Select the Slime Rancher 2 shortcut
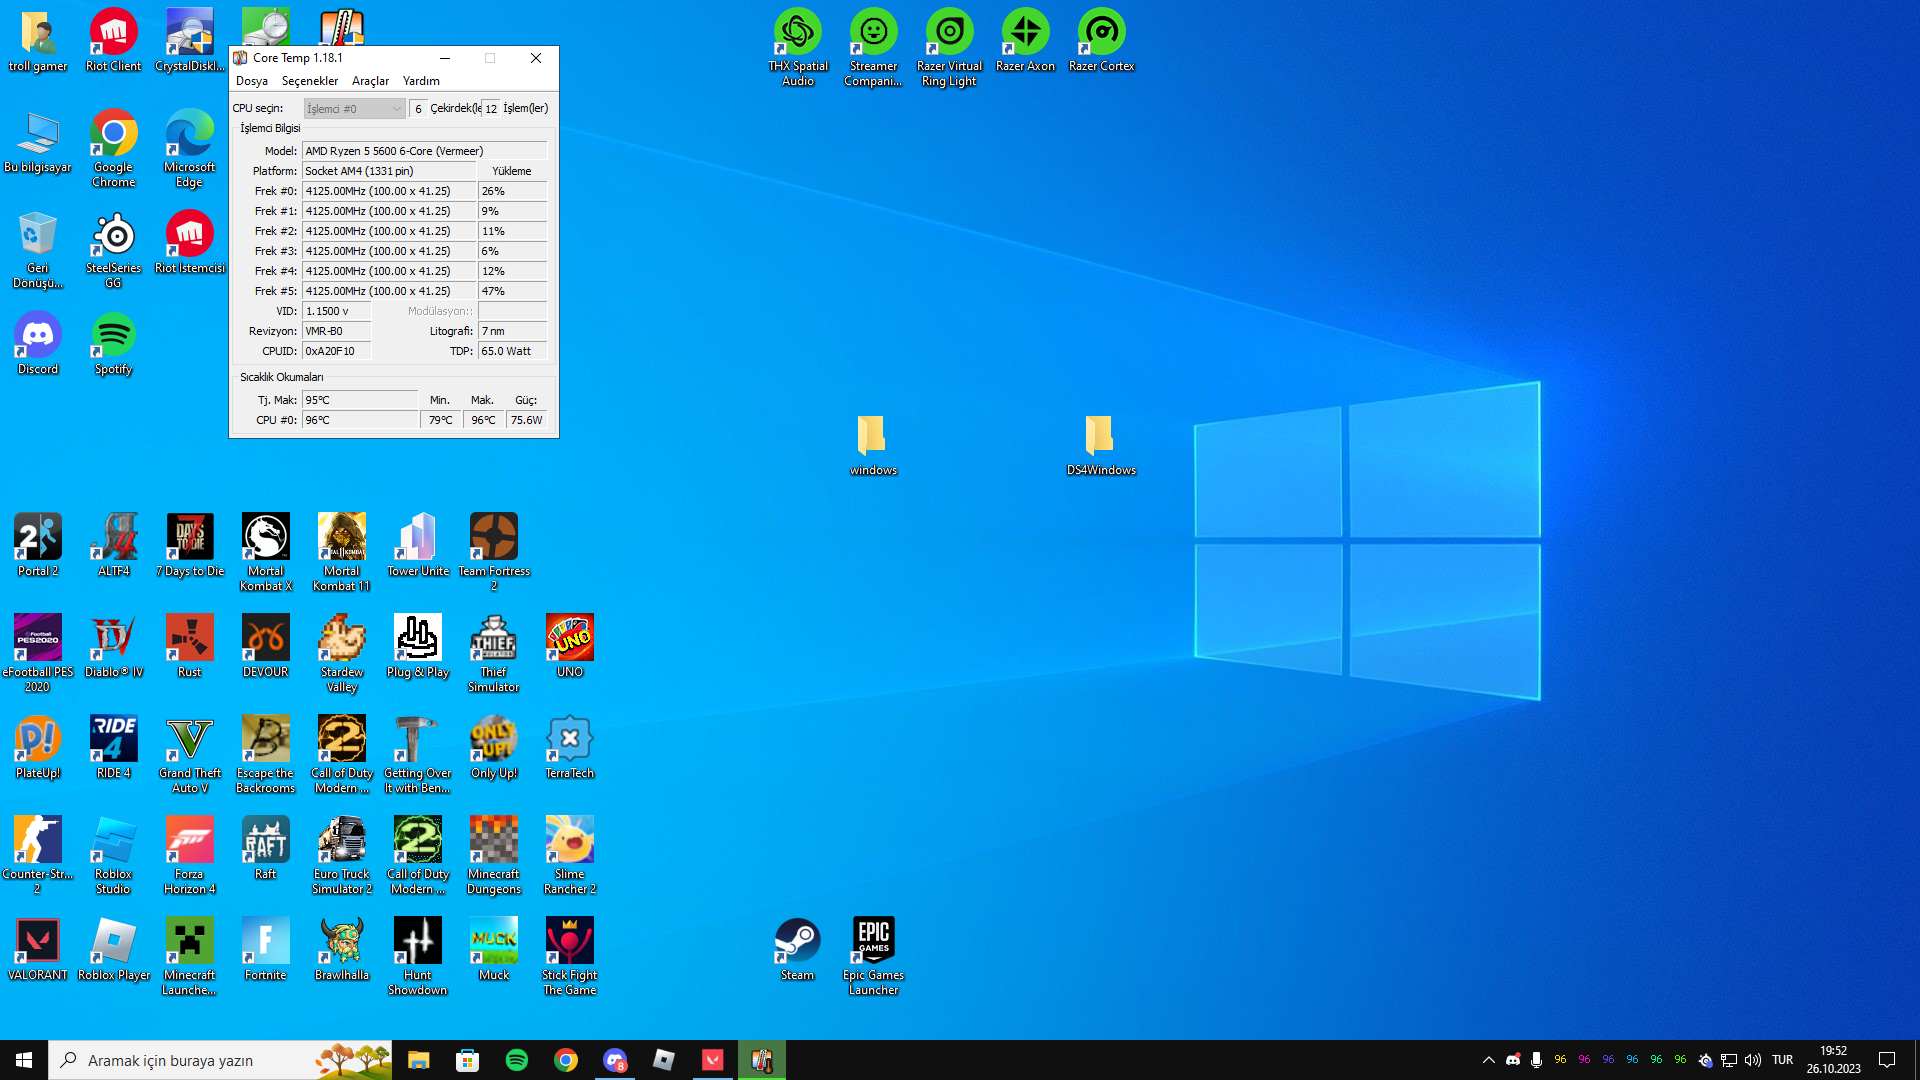The width and height of the screenshot is (1920, 1080). 570,855
